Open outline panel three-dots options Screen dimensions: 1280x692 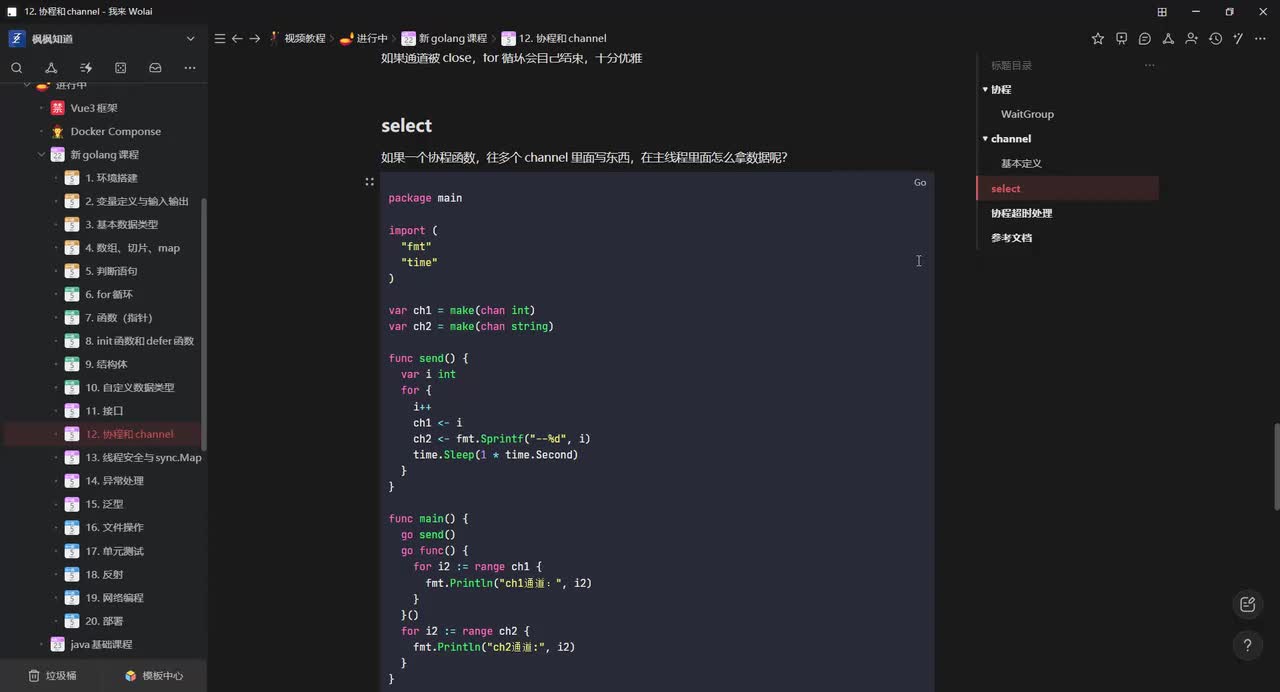[x=1149, y=65]
